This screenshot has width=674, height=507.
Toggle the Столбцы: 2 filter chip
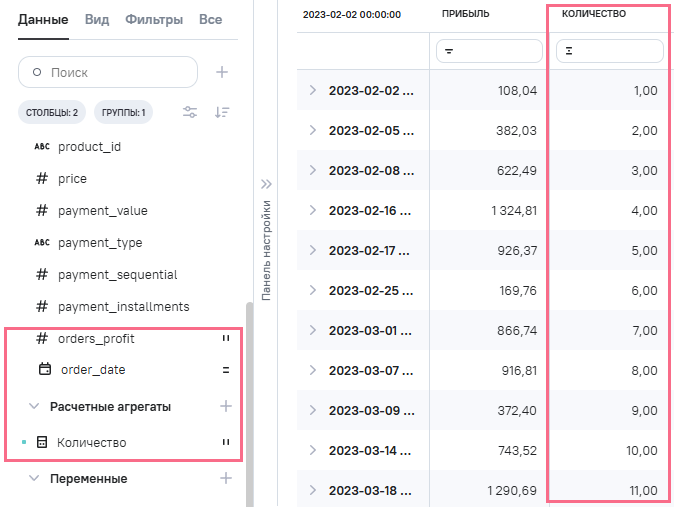point(52,112)
